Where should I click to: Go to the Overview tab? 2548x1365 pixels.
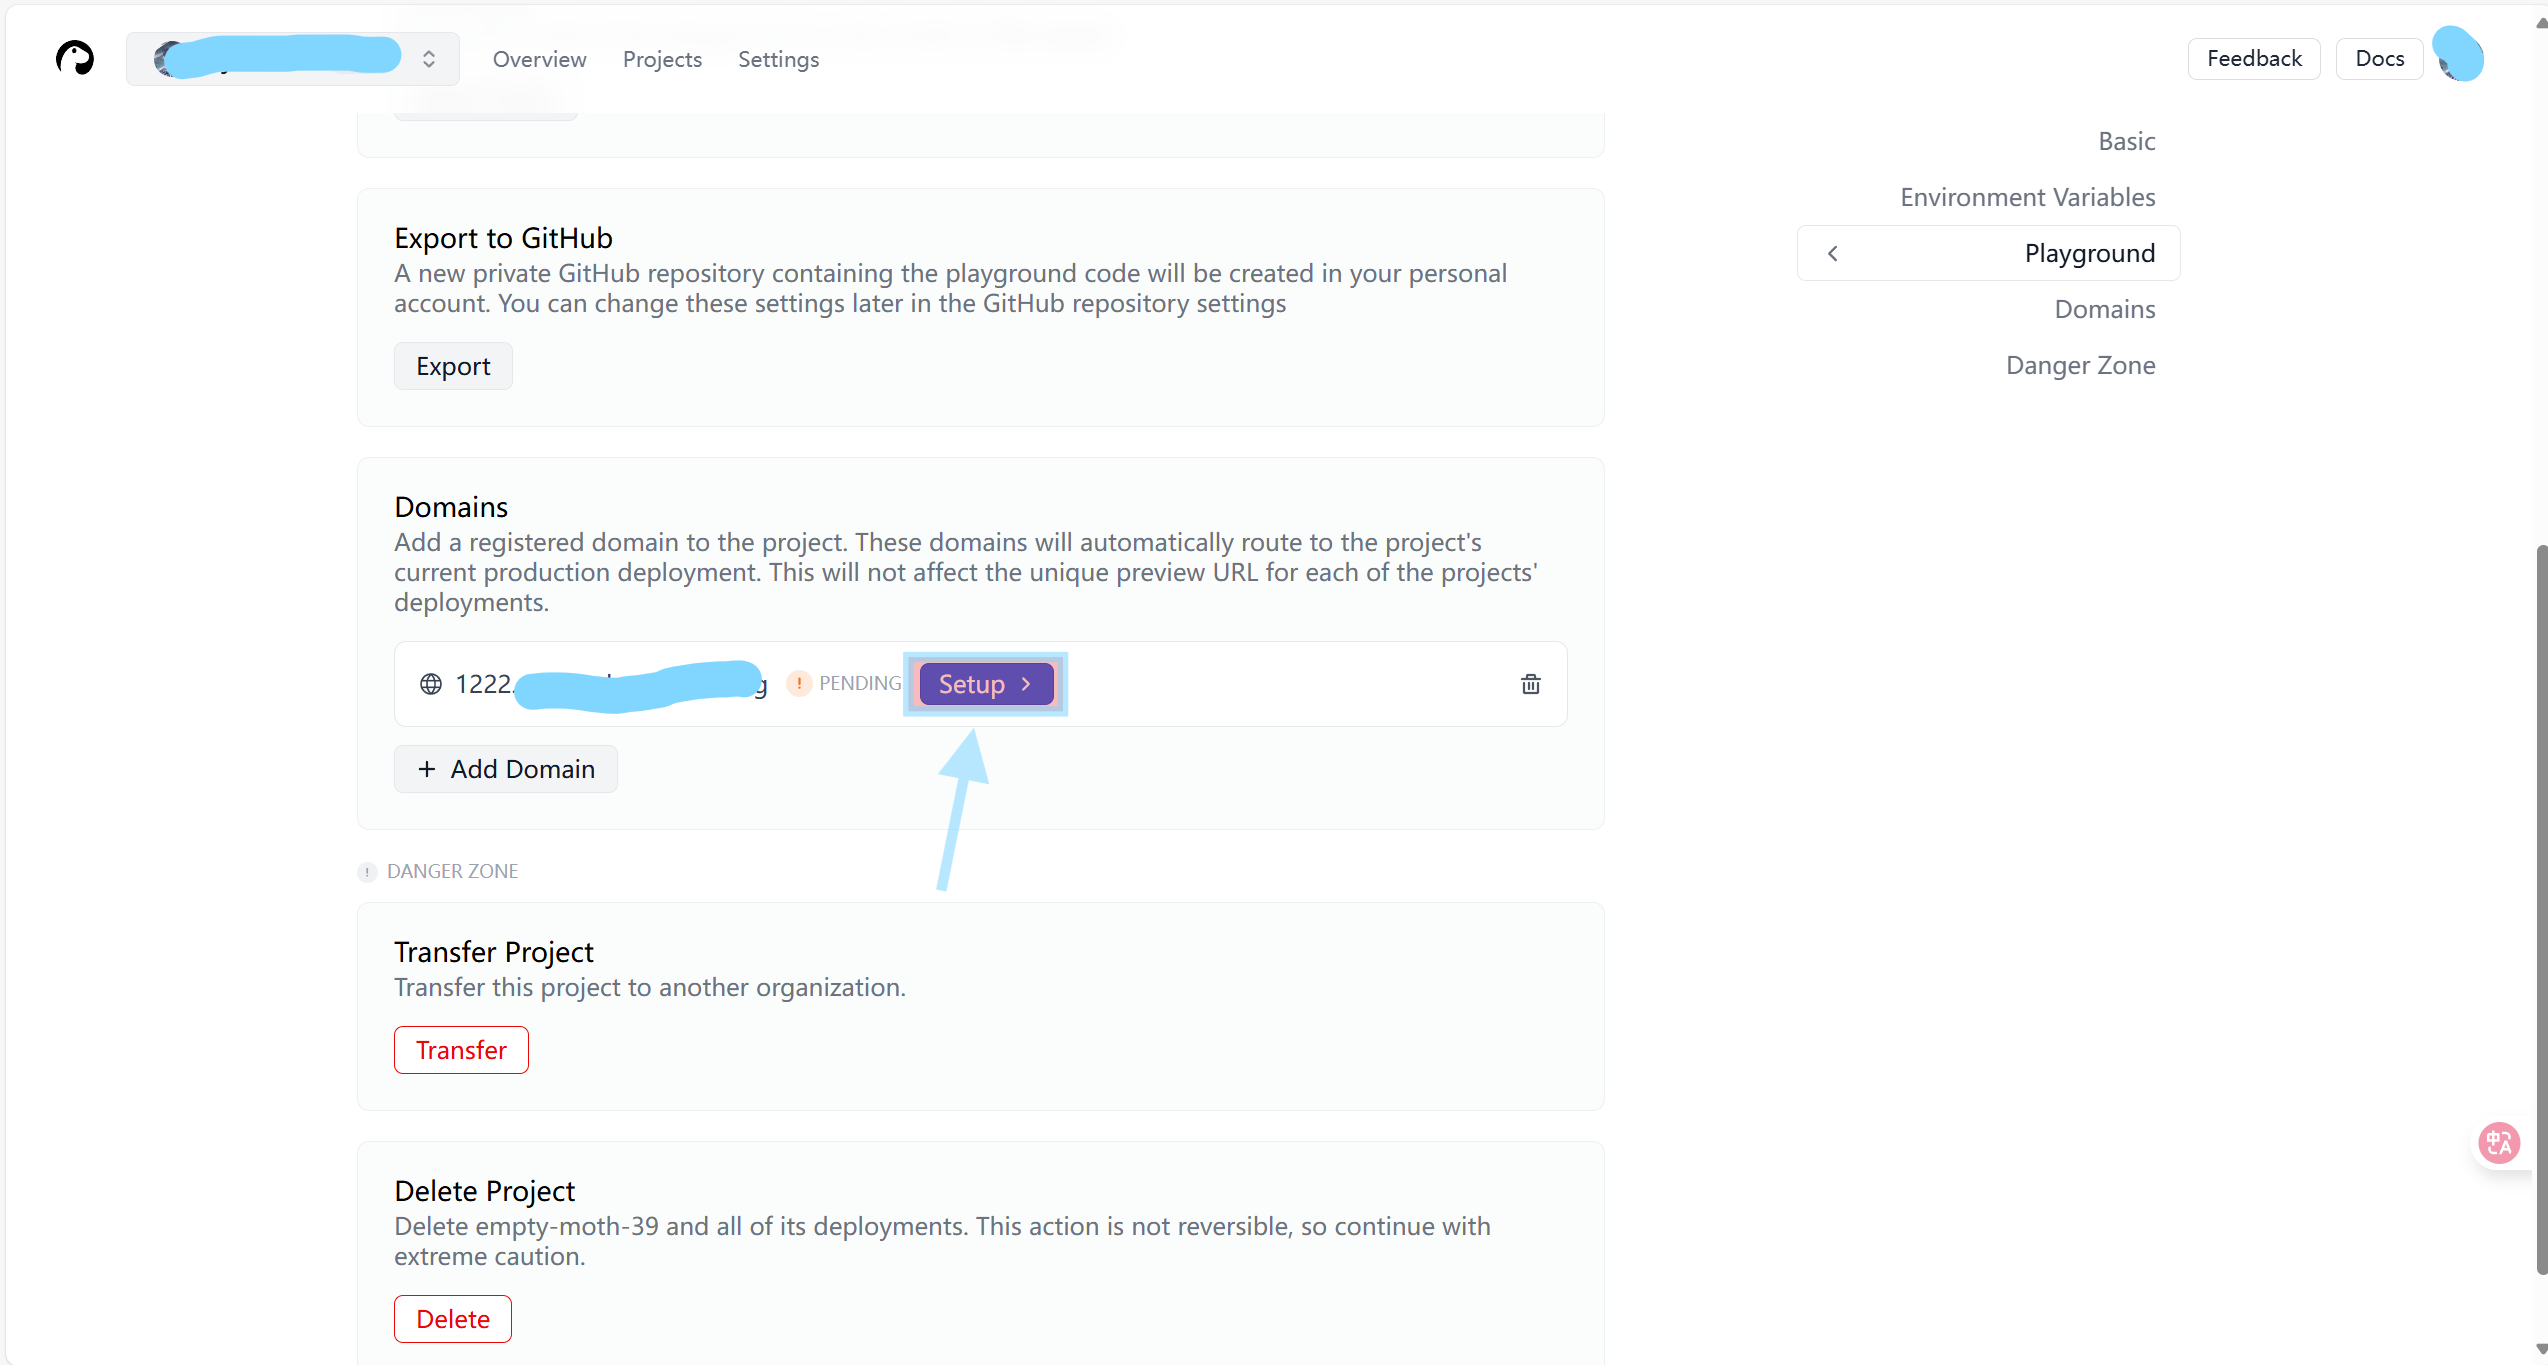pos(539,59)
